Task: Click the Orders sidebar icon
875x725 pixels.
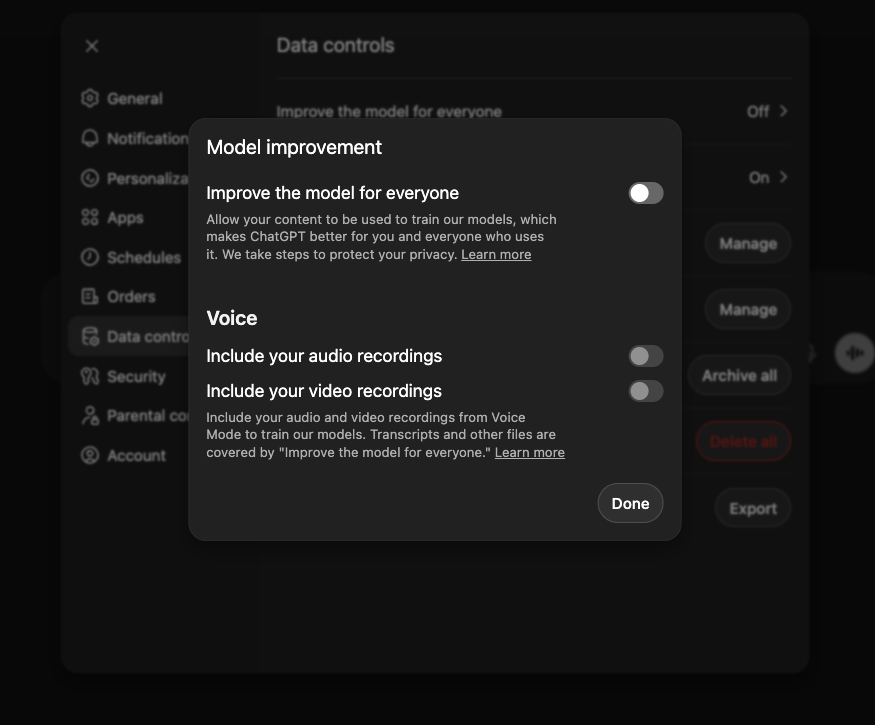Action: tap(90, 296)
